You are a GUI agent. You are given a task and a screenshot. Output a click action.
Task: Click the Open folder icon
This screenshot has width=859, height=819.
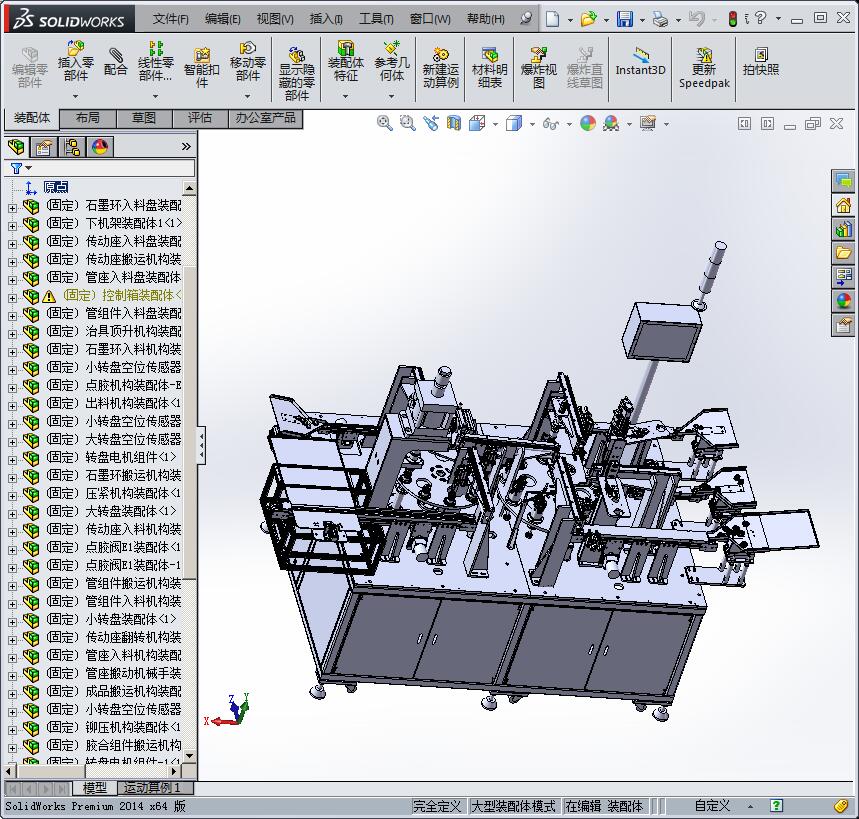click(x=588, y=19)
